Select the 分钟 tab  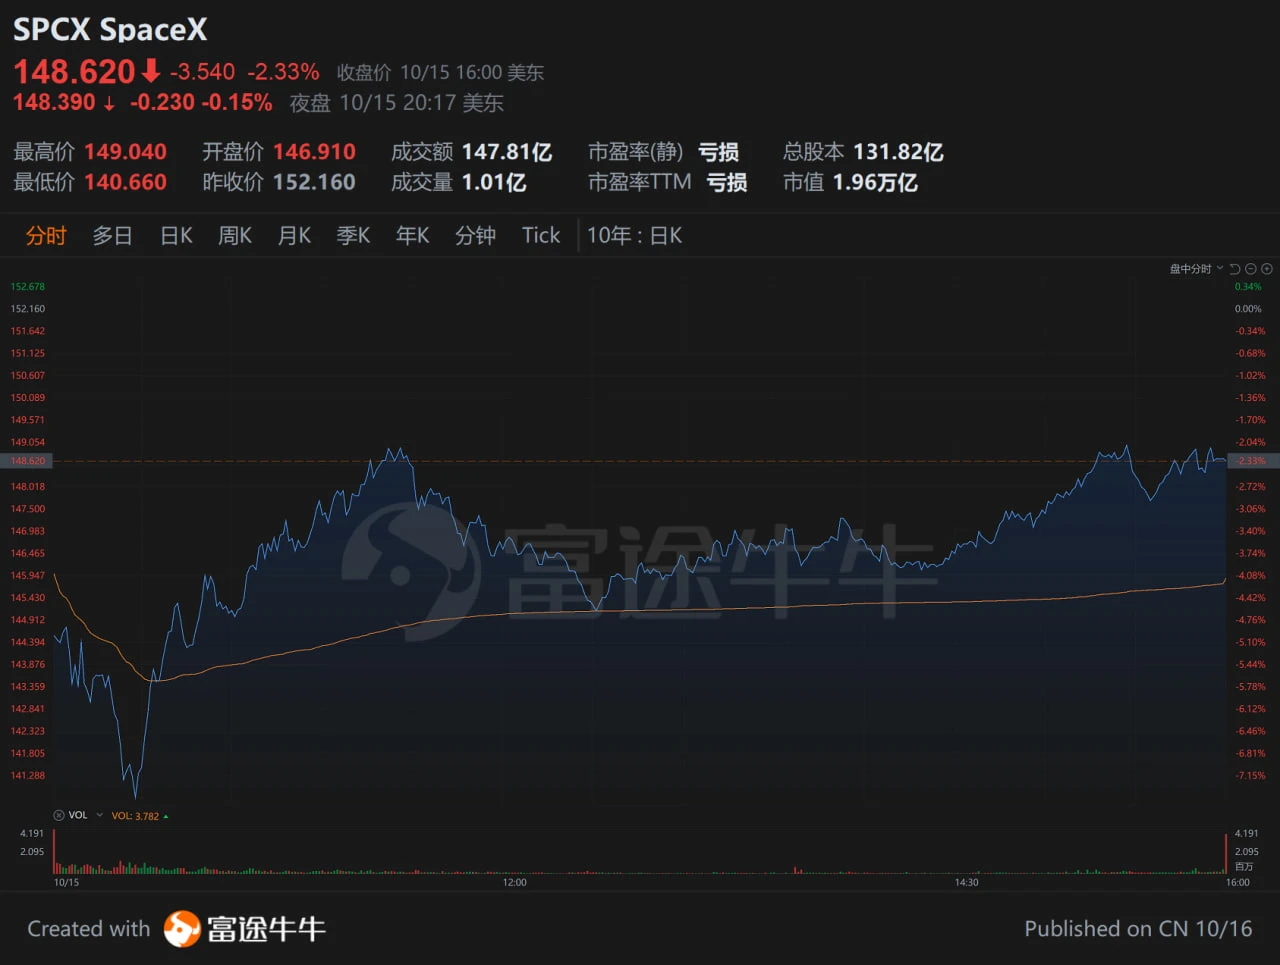[475, 236]
